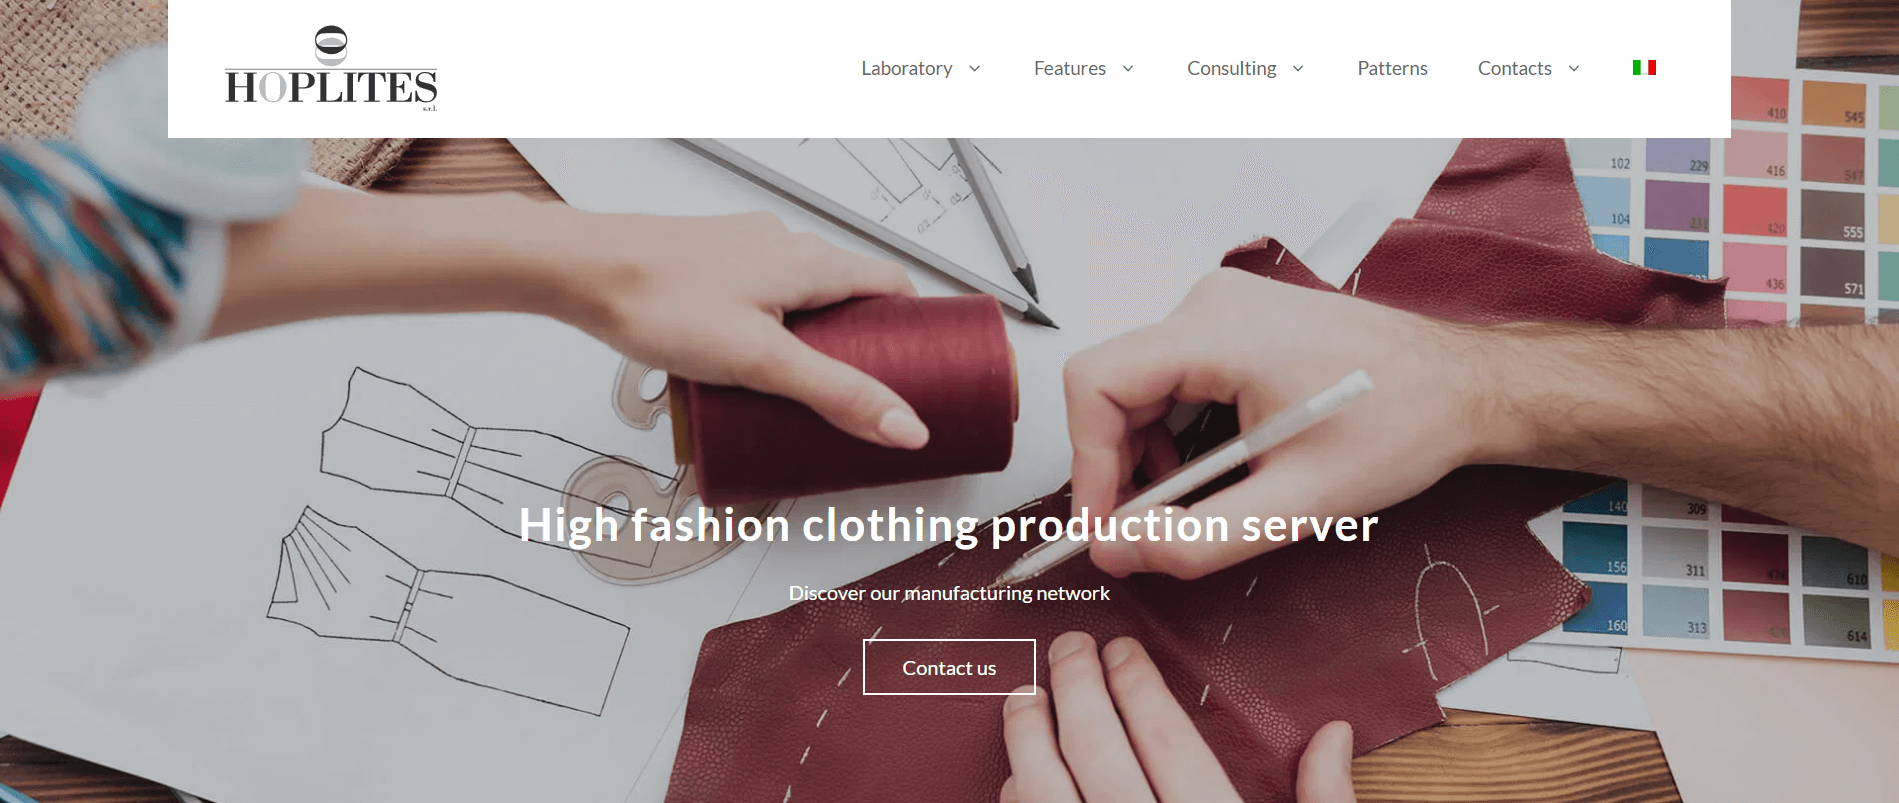Open the Consulting menu item
Screen dimensions: 1899x803
(1232, 68)
